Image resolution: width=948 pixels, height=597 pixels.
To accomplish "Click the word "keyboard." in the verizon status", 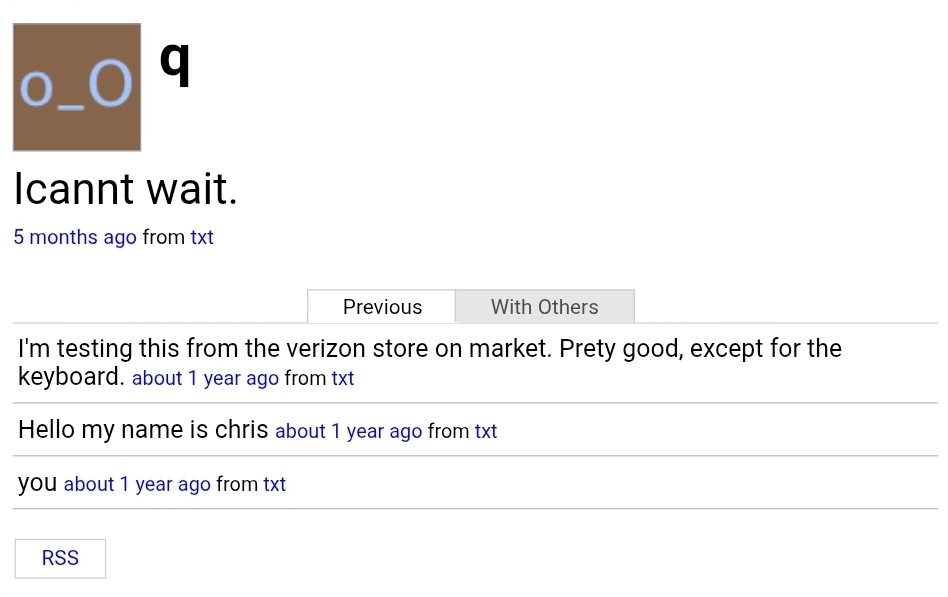I will tap(71, 377).
